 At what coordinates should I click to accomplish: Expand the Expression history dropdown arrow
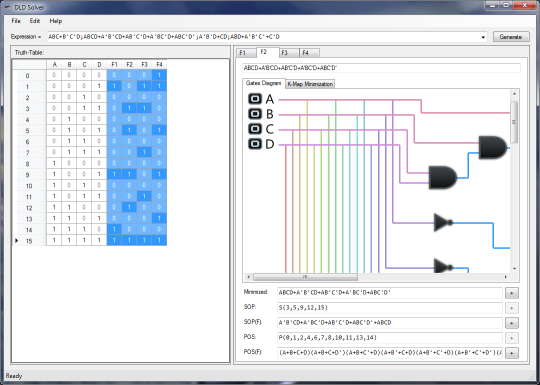point(483,37)
